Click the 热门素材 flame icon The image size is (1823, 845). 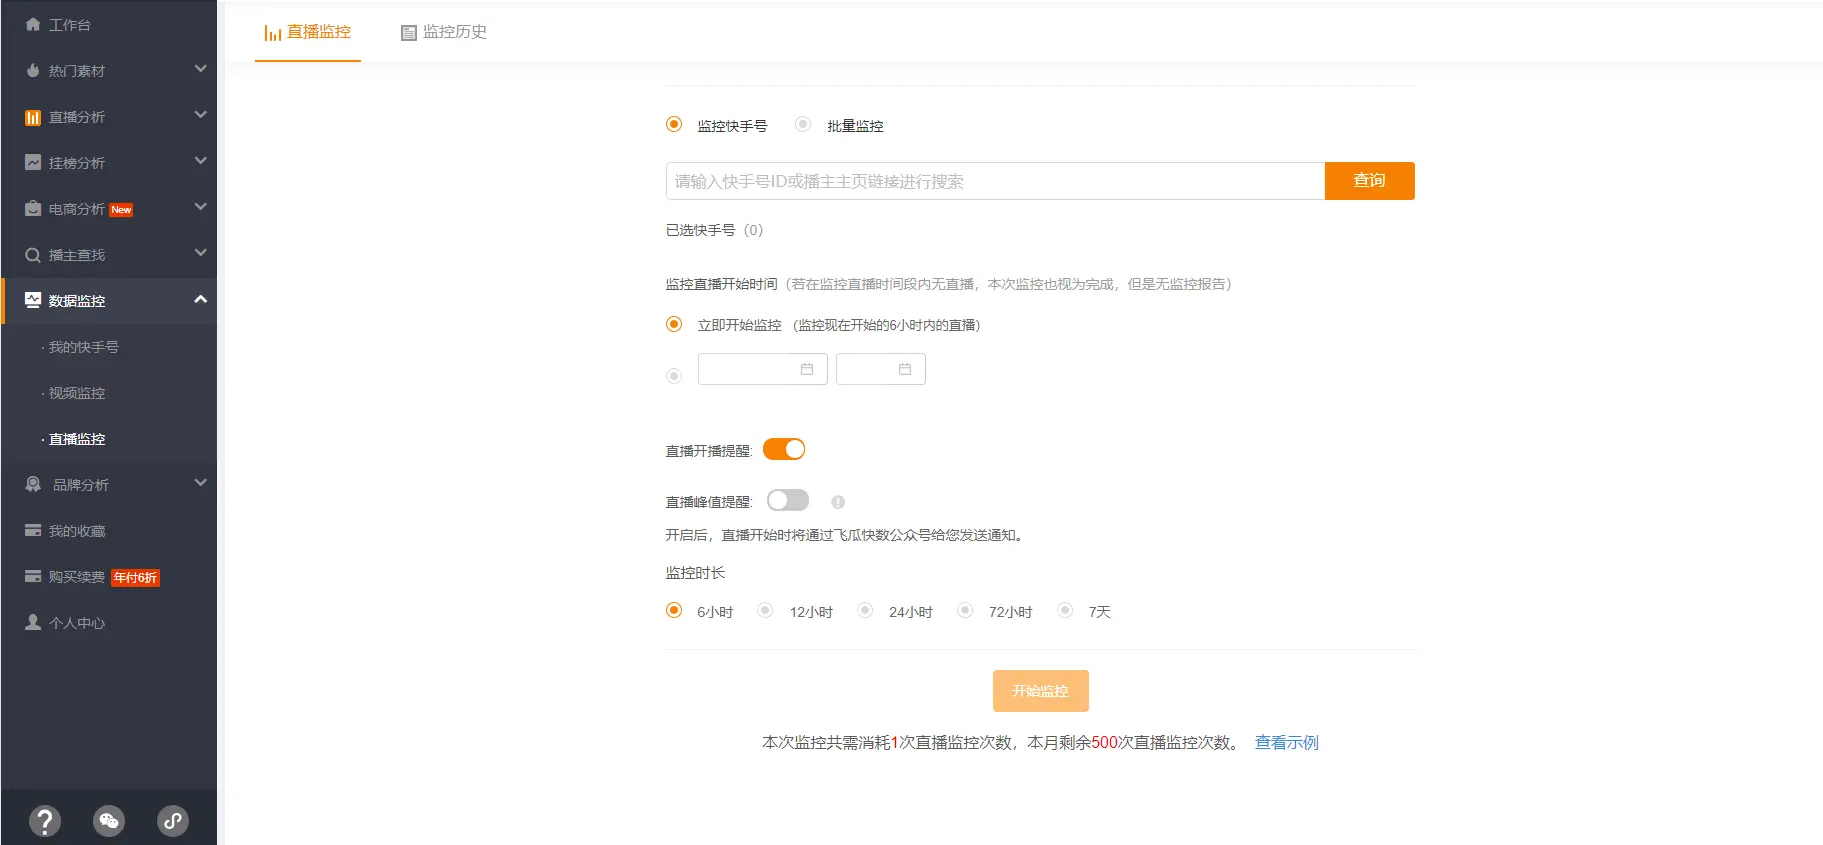click(x=33, y=70)
